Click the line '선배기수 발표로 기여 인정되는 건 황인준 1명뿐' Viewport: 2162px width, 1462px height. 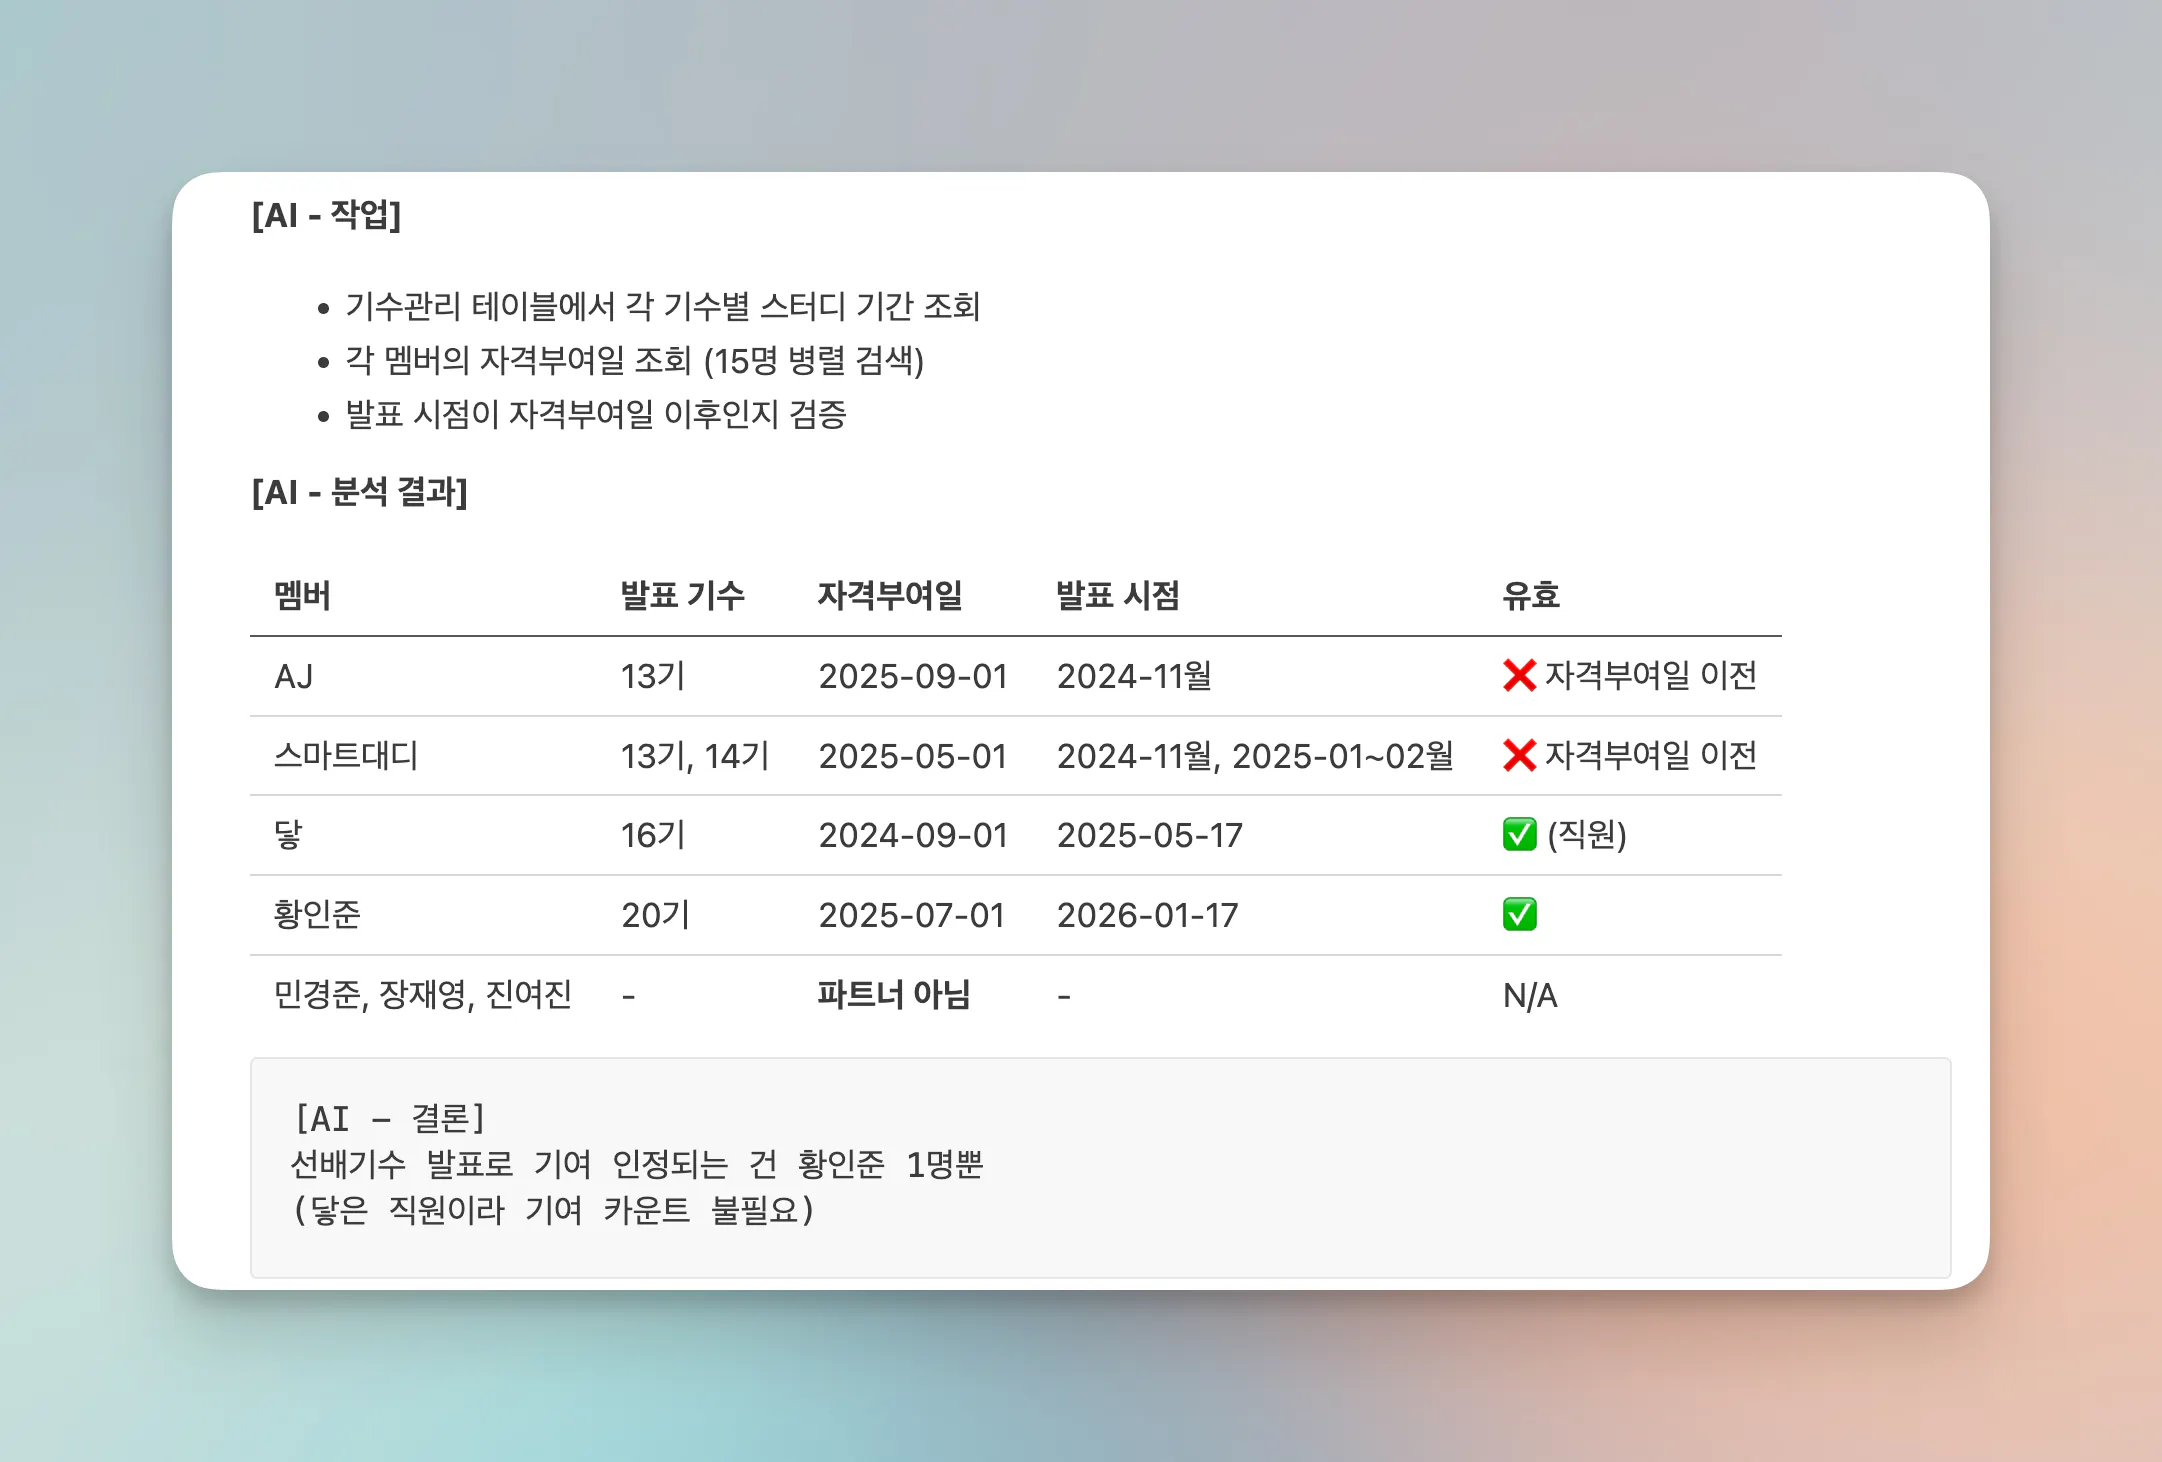[638, 1164]
